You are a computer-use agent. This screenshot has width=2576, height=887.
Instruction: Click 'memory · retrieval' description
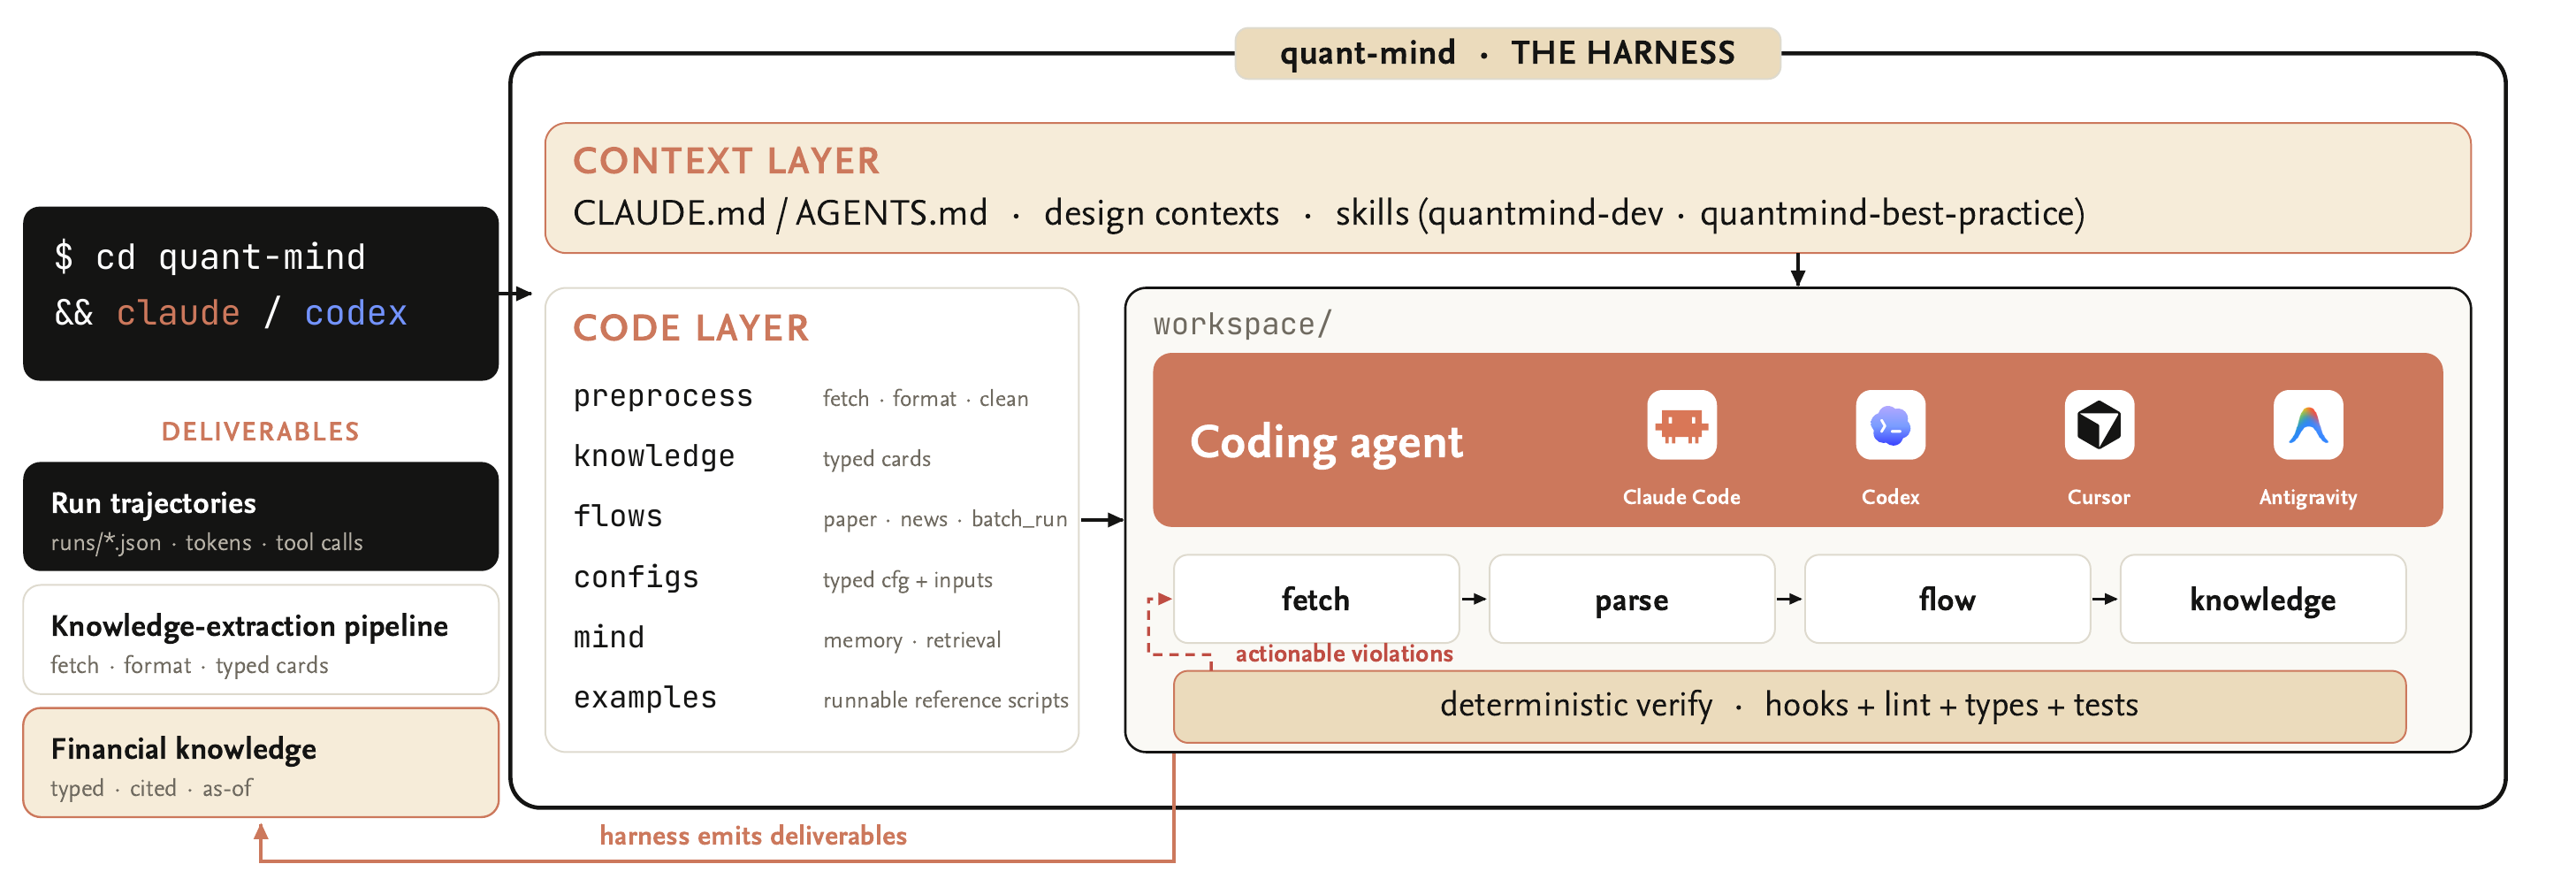pos(911,640)
